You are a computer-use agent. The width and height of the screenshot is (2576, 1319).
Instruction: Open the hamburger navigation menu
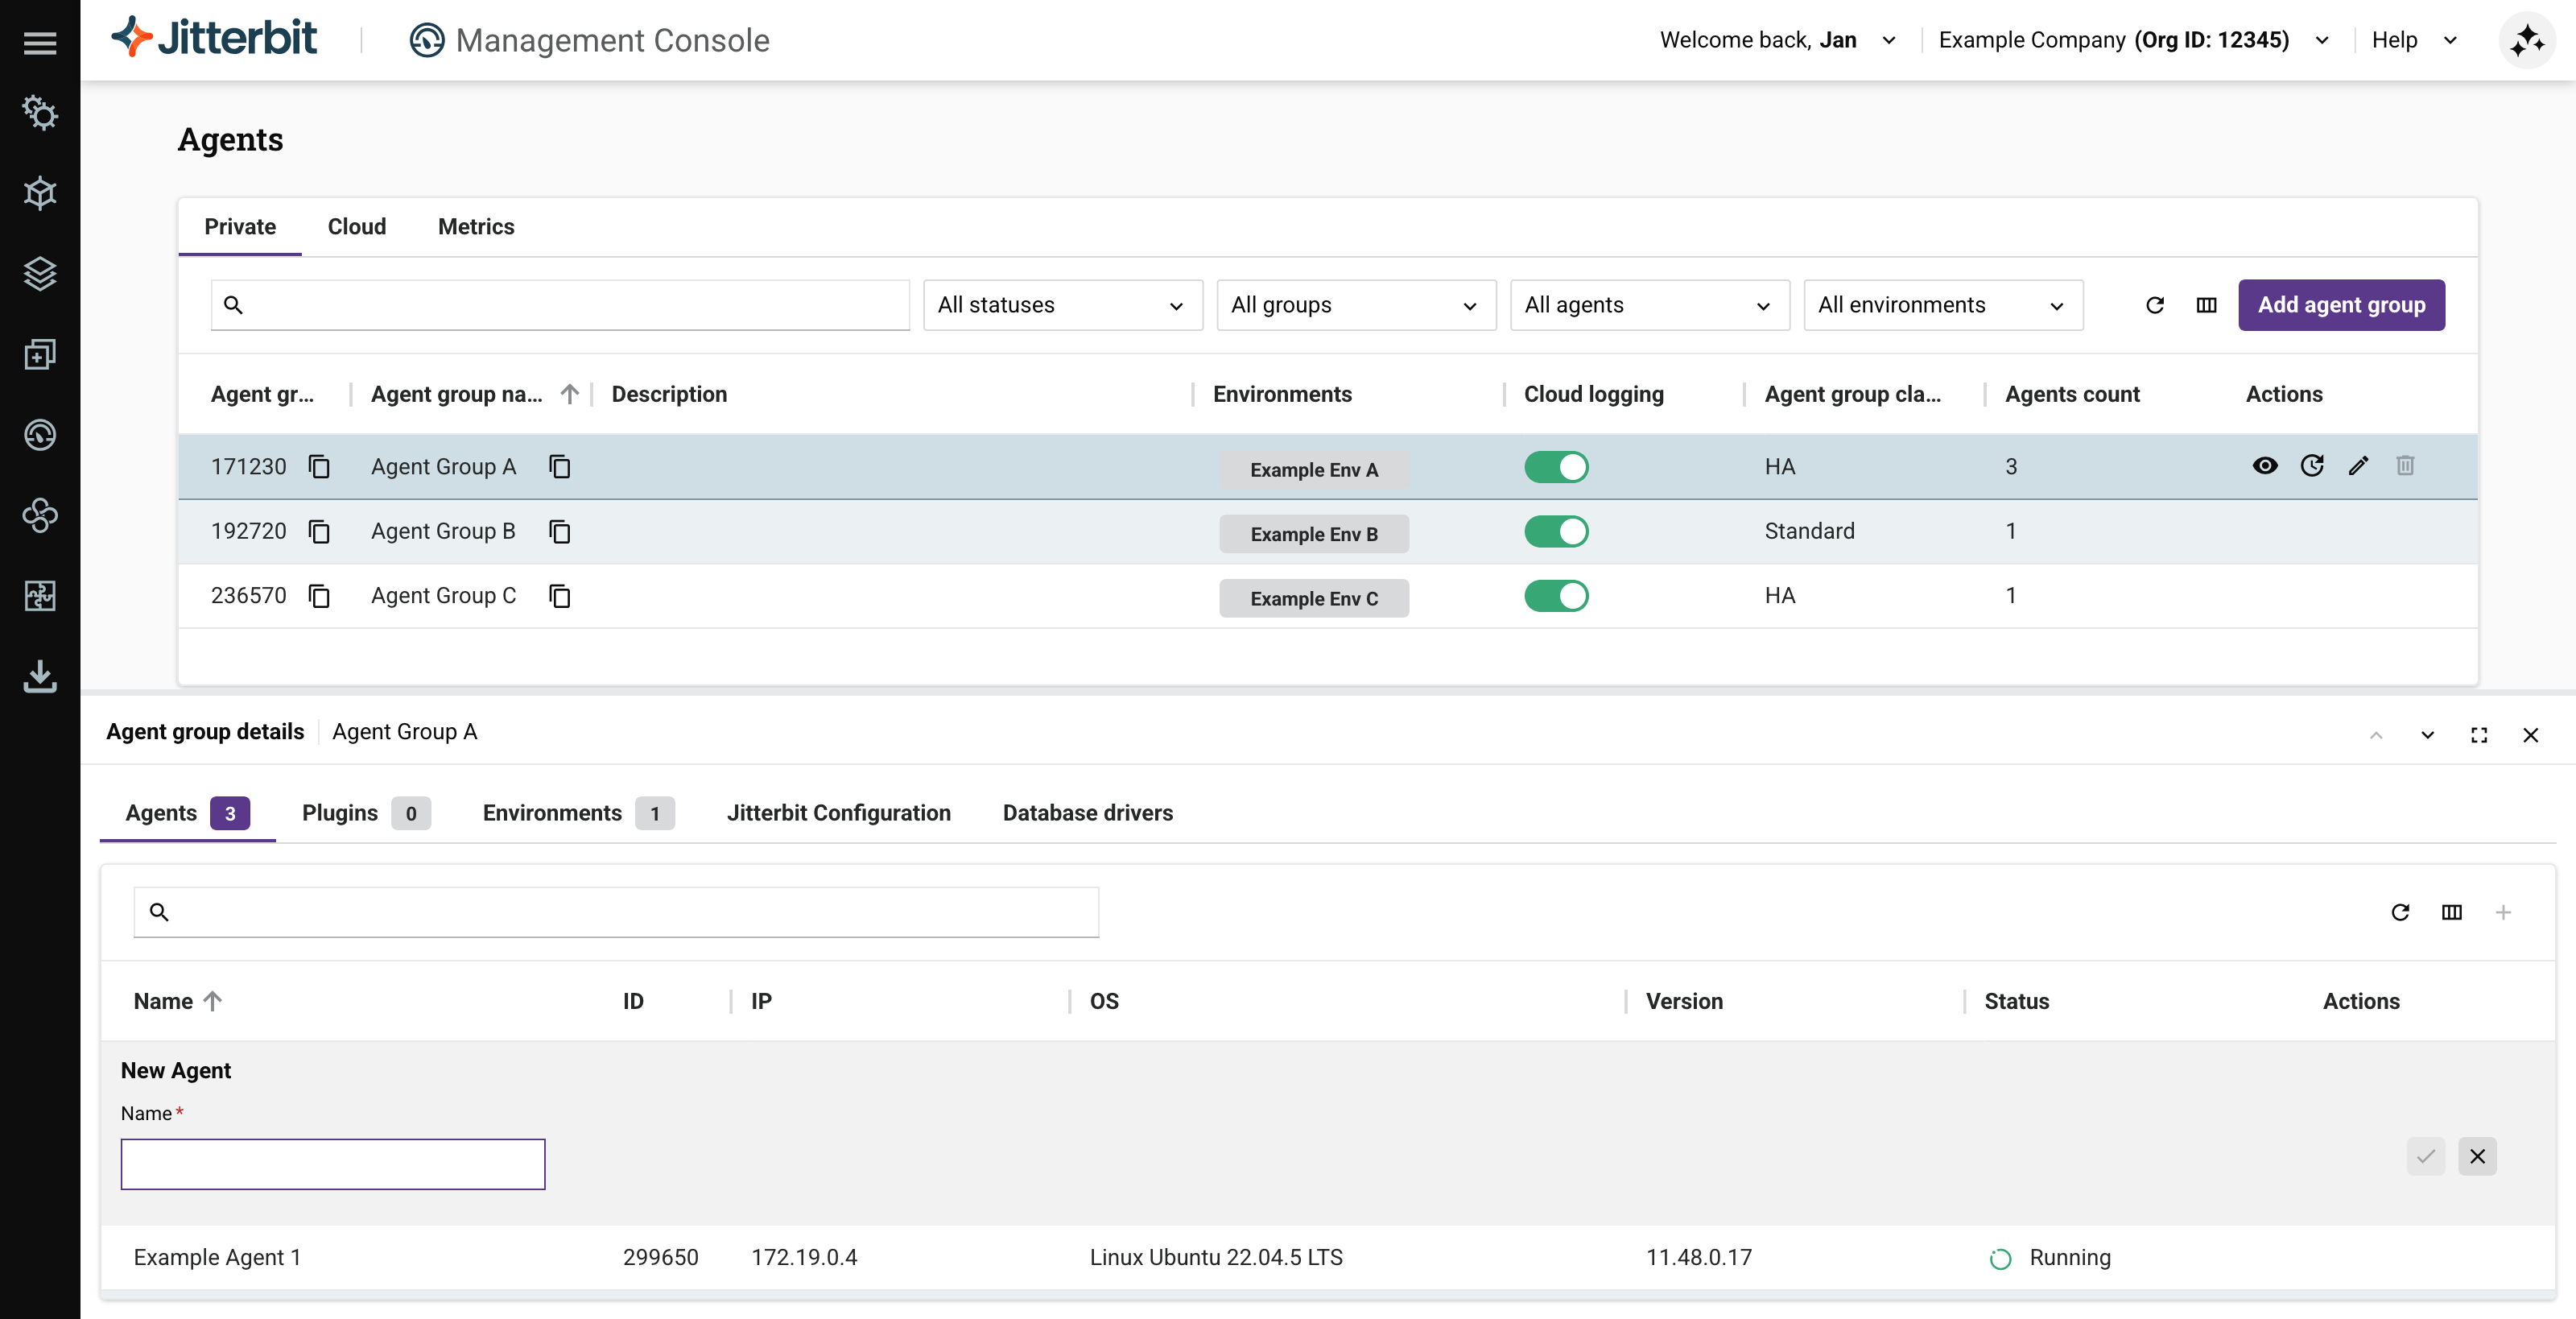click(x=40, y=42)
